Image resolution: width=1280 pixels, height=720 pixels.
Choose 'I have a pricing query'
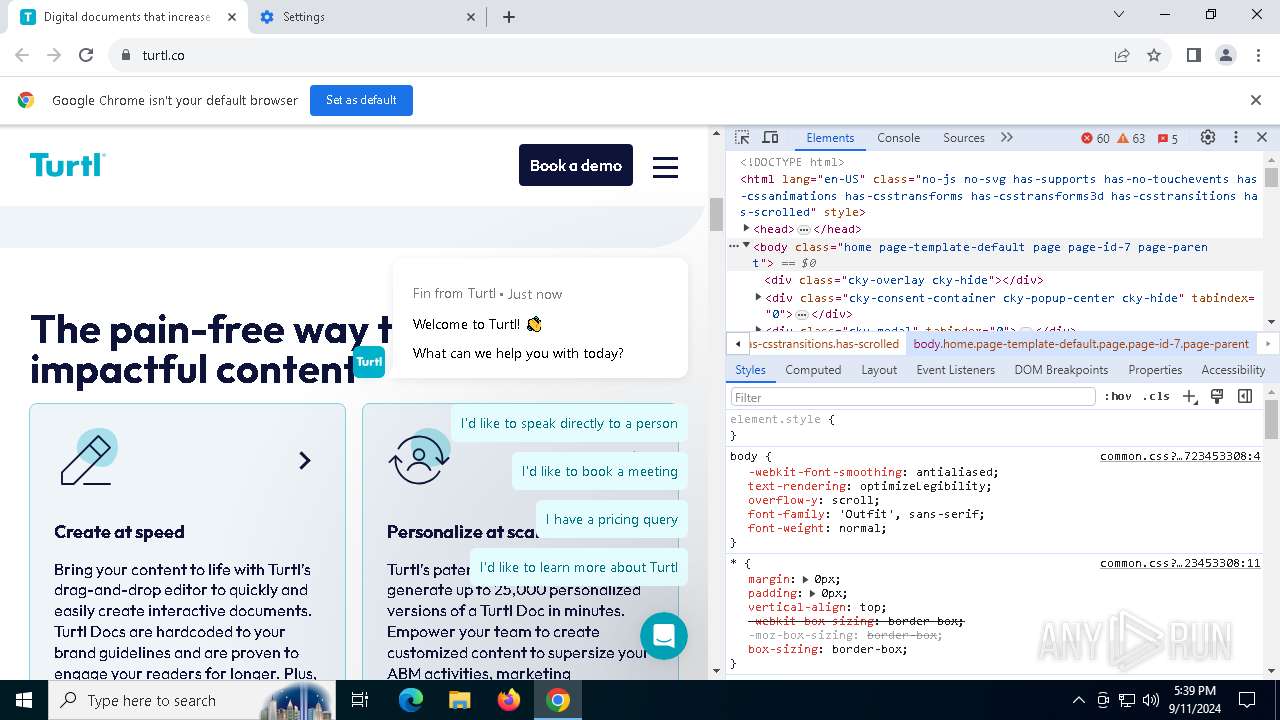612,519
